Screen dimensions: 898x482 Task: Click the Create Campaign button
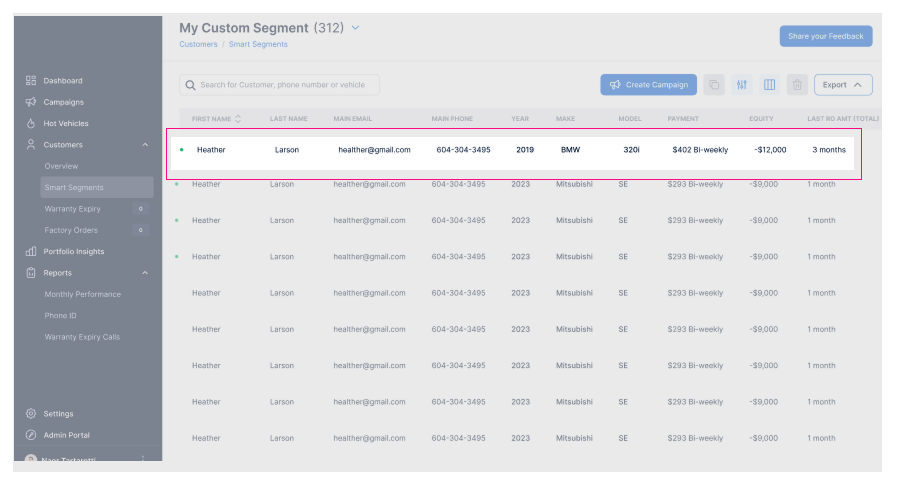point(648,85)
